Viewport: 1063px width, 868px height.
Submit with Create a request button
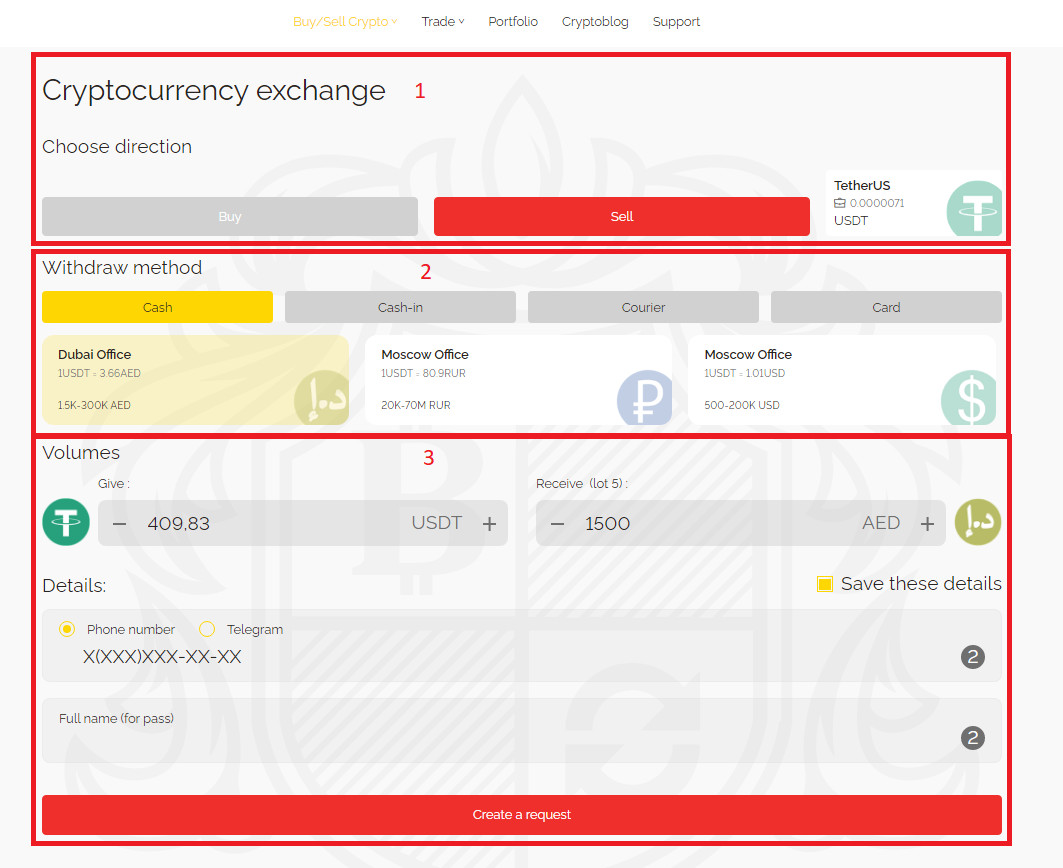click(x=521, y=815)
